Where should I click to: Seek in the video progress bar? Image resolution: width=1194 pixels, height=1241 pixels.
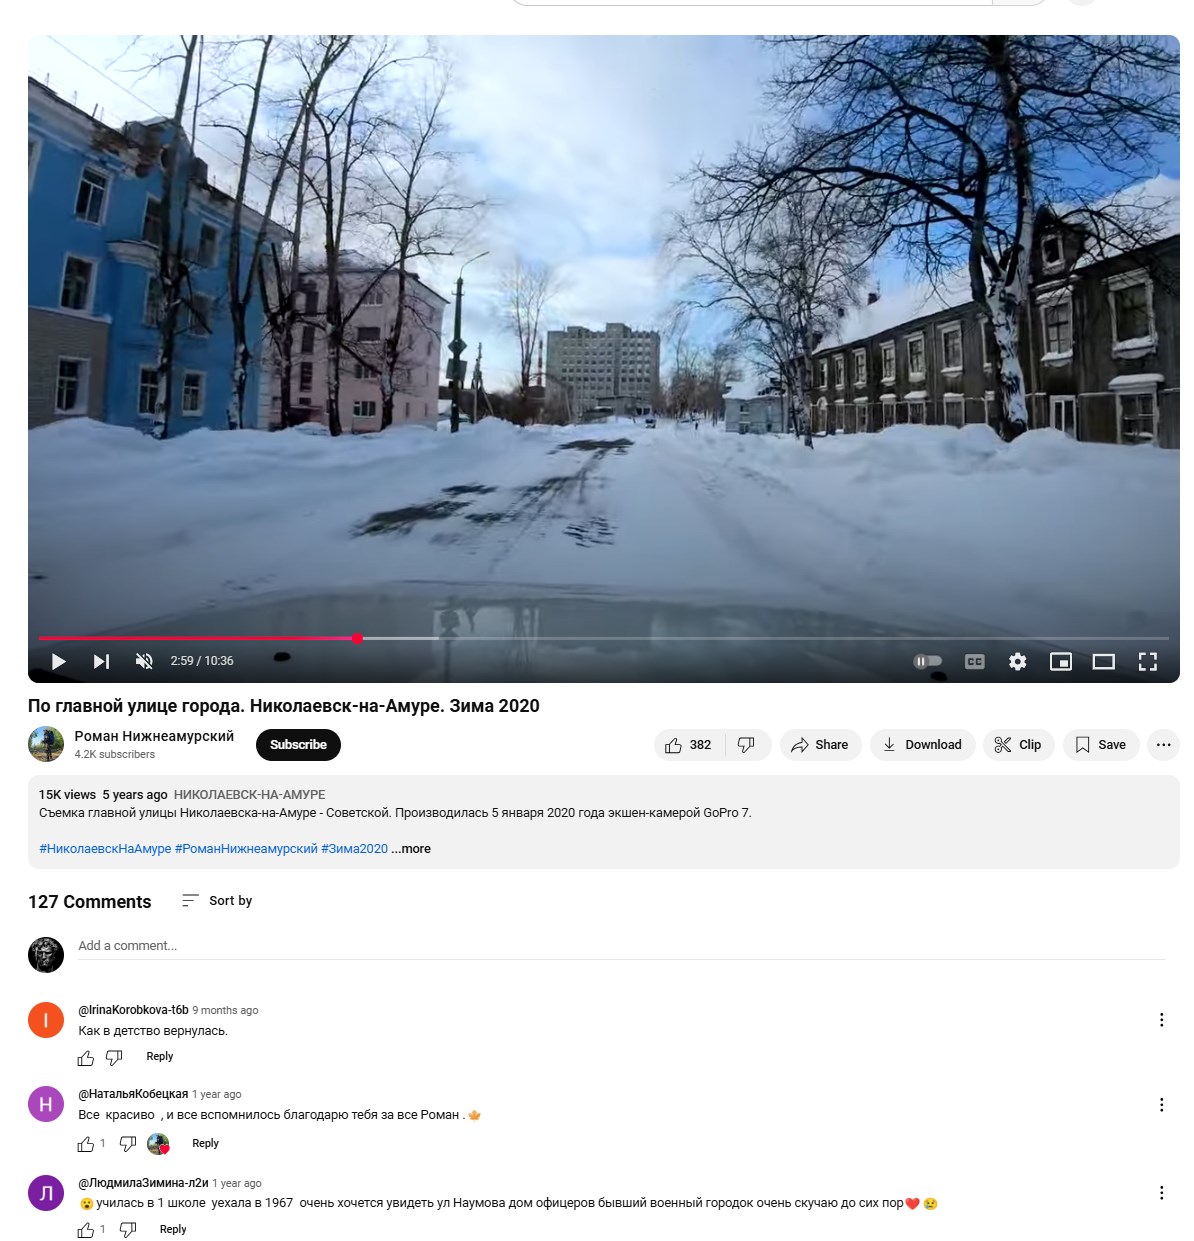(604, 638)
